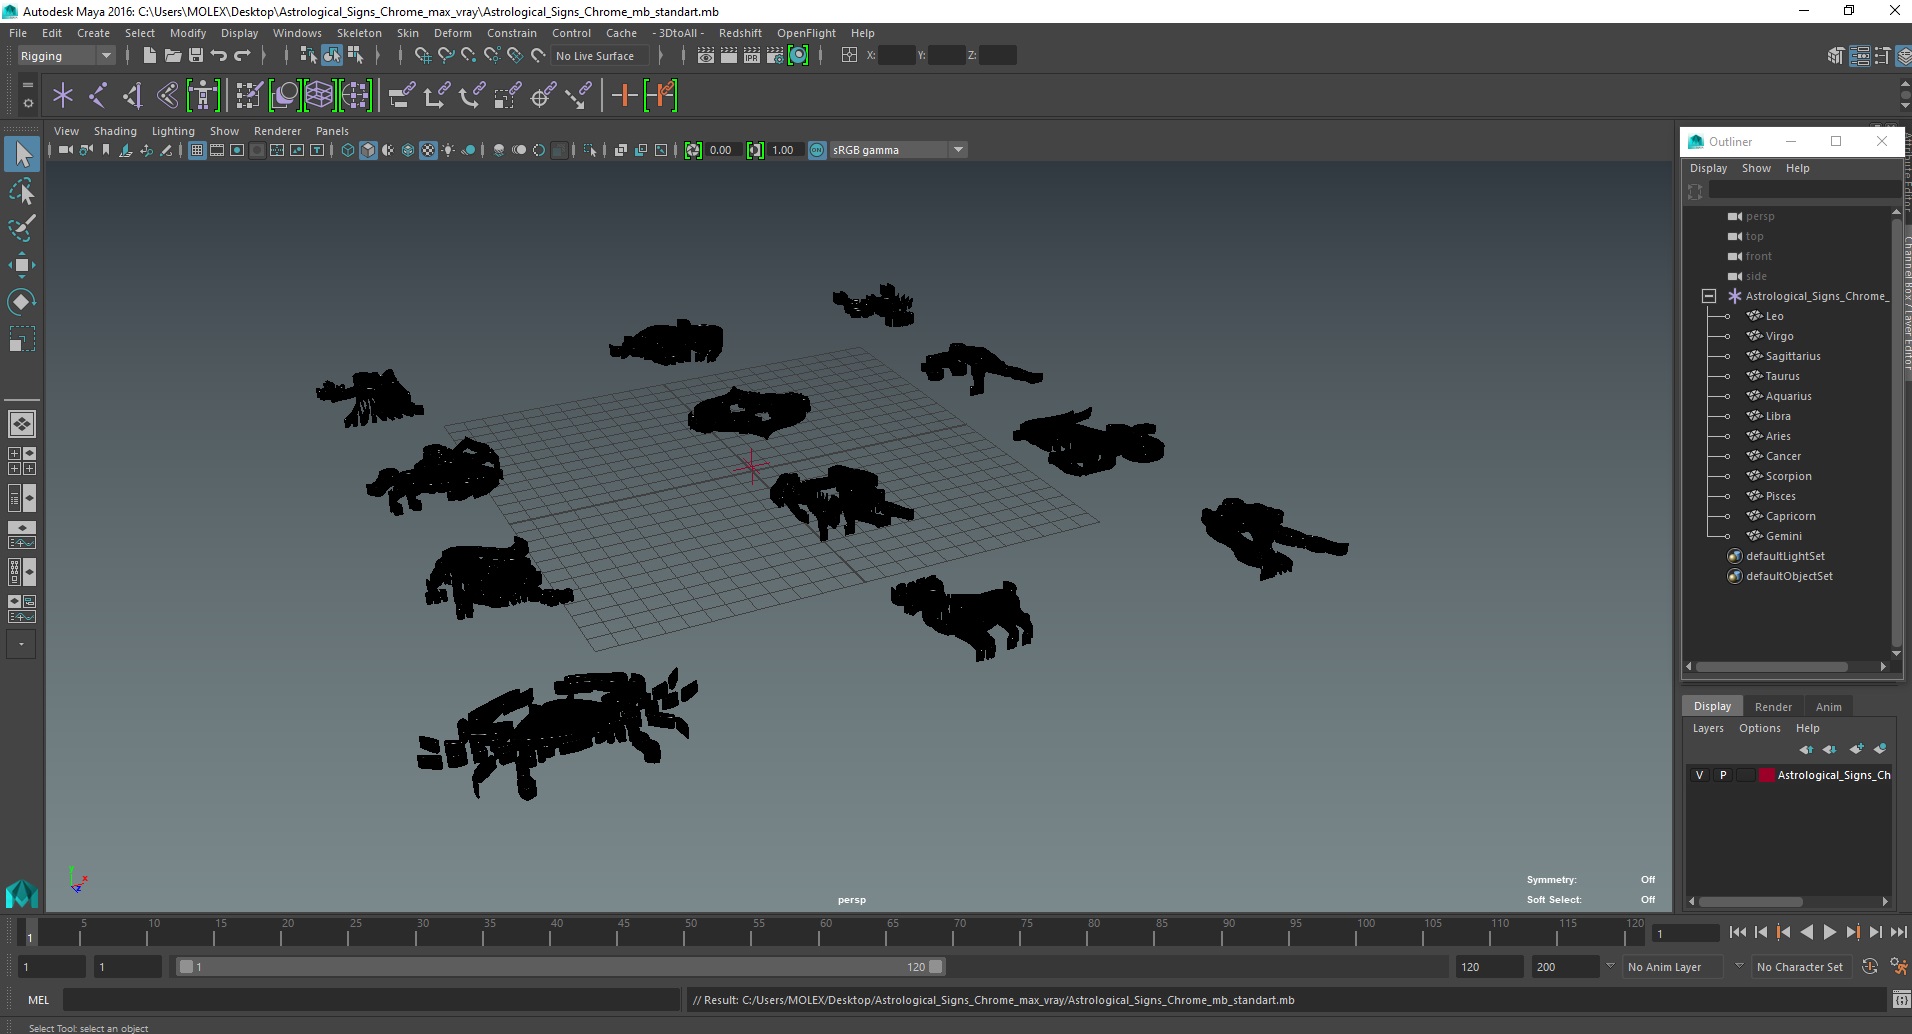Open the Rigging menu set dropdown
The image size is (1912, 1034).
(66, 56)
